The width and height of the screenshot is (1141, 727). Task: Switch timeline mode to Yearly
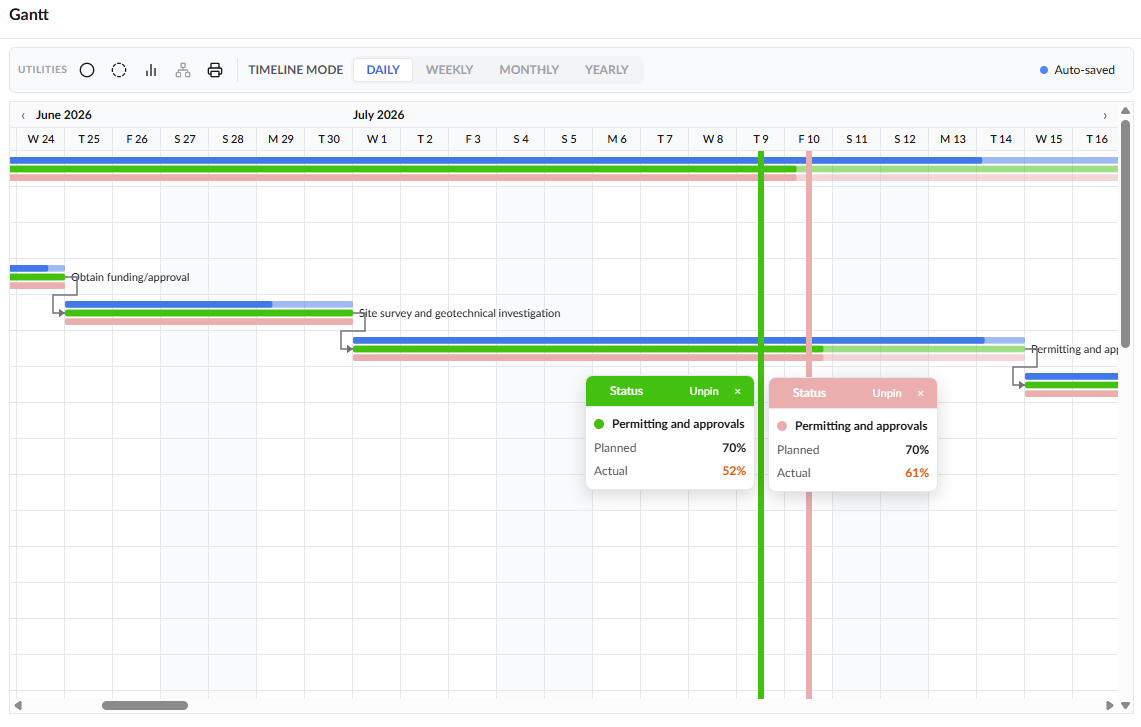point(606,70)
